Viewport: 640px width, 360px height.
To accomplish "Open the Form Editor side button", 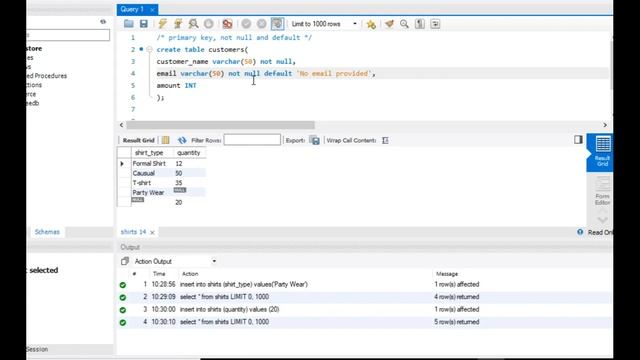I will click(x=602, y=192).
